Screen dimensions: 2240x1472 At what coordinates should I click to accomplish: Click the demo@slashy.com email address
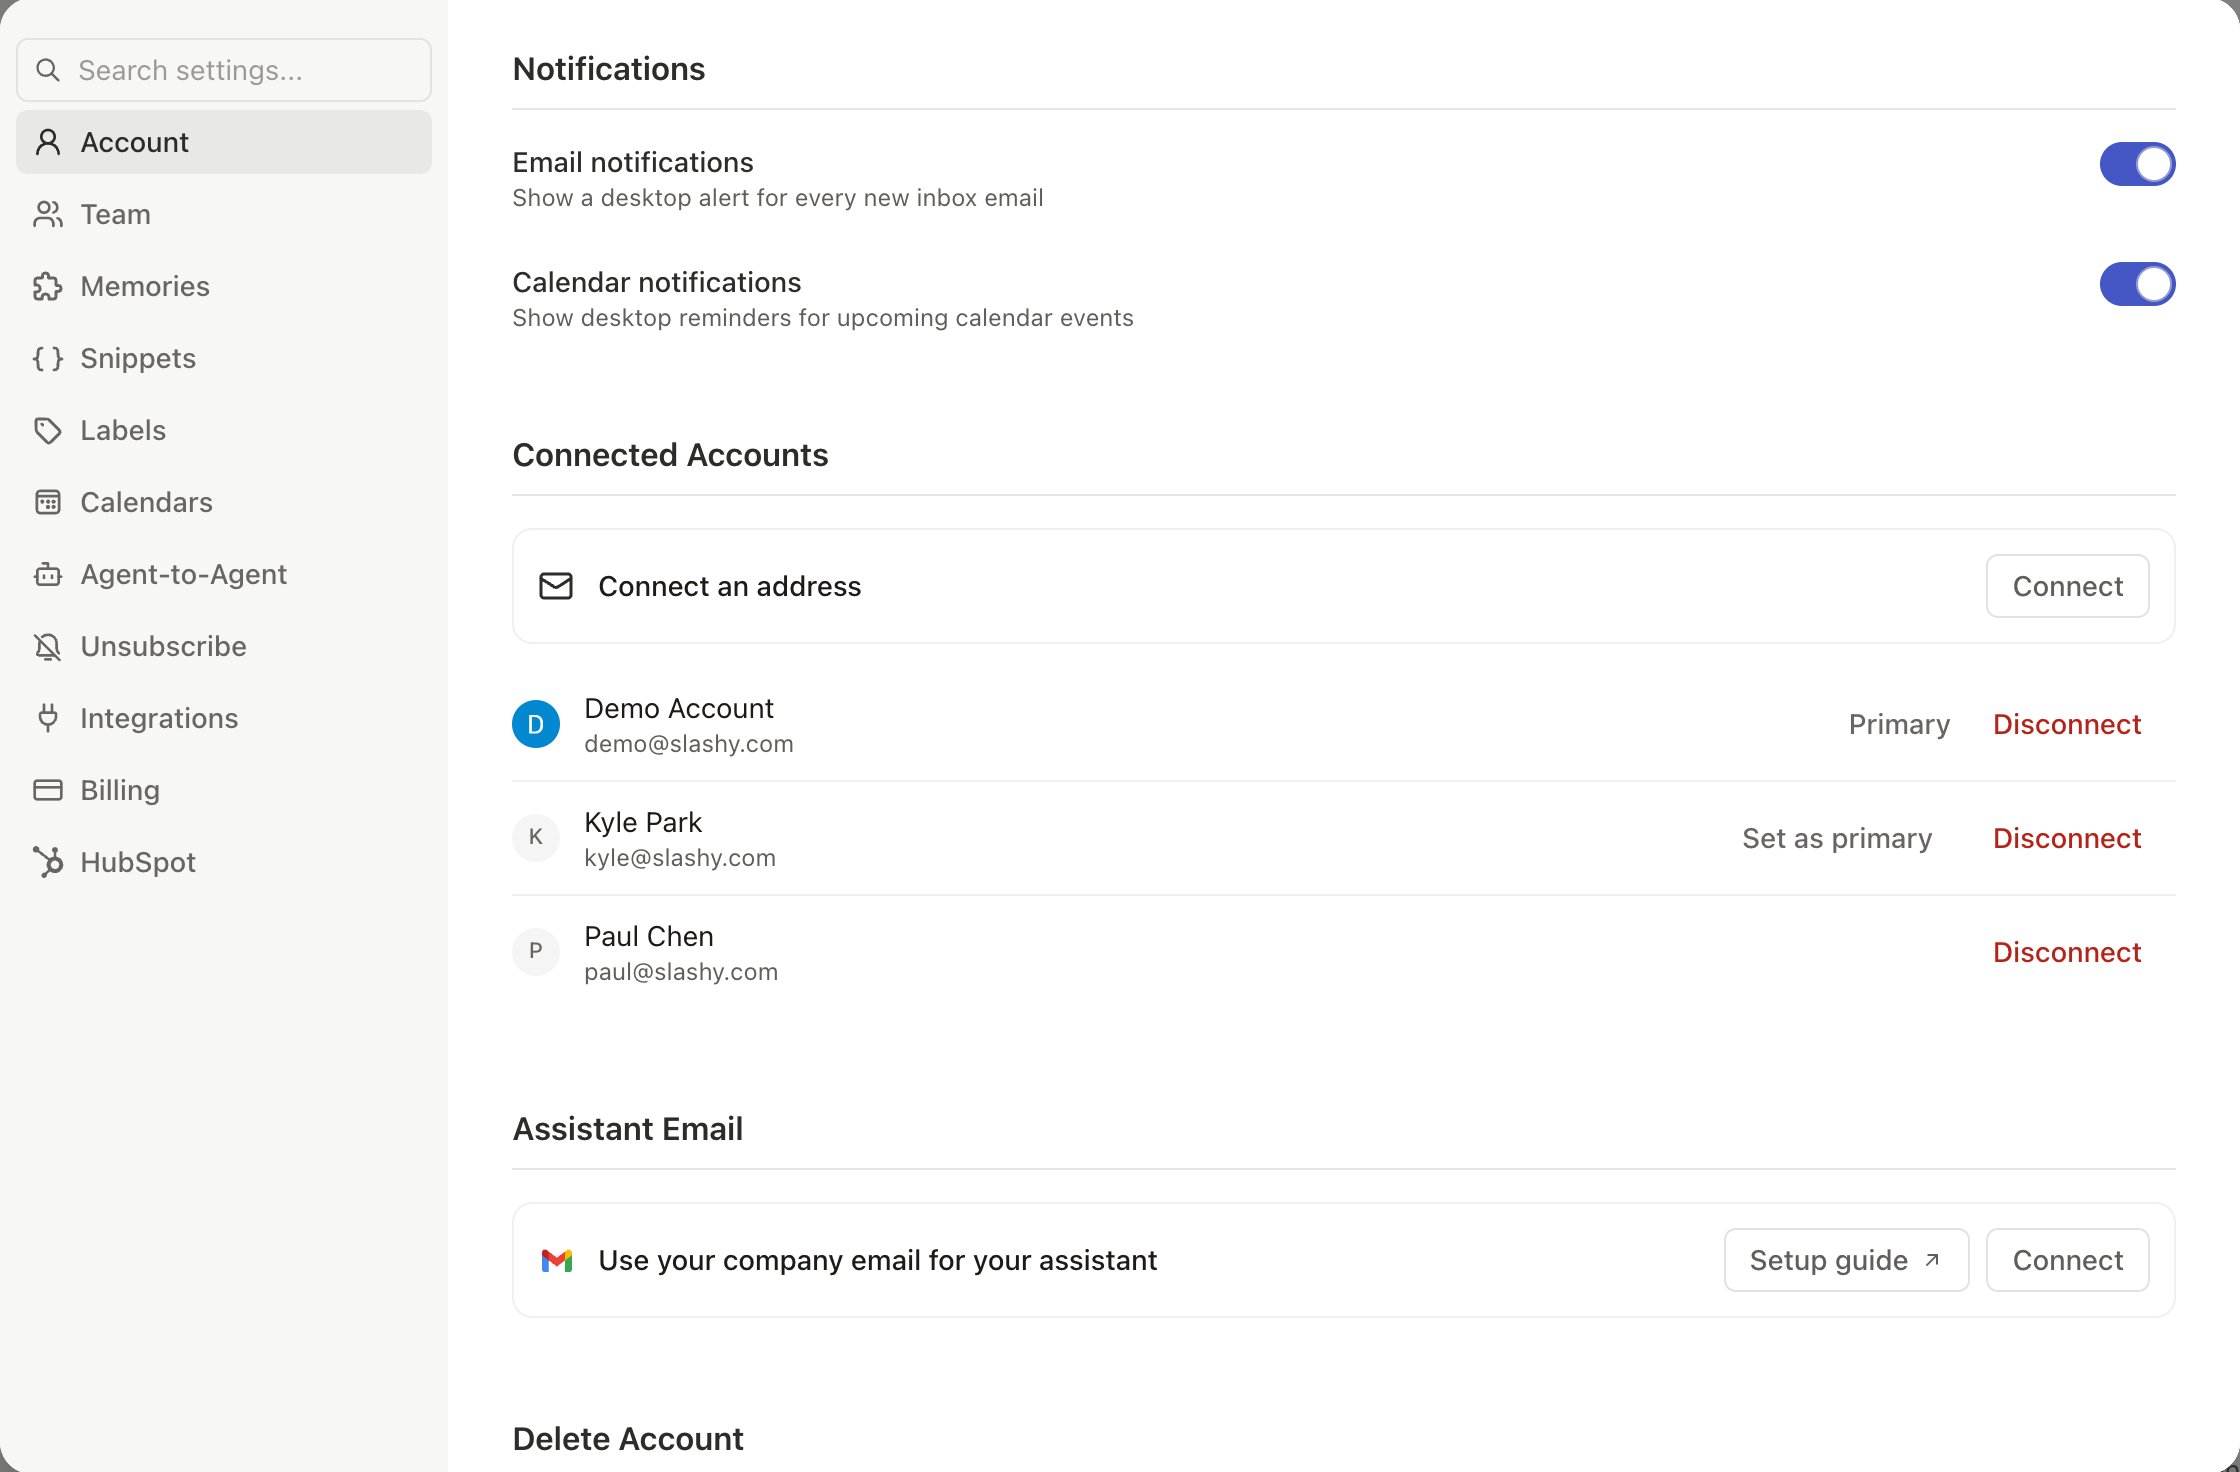pos(689,744)
